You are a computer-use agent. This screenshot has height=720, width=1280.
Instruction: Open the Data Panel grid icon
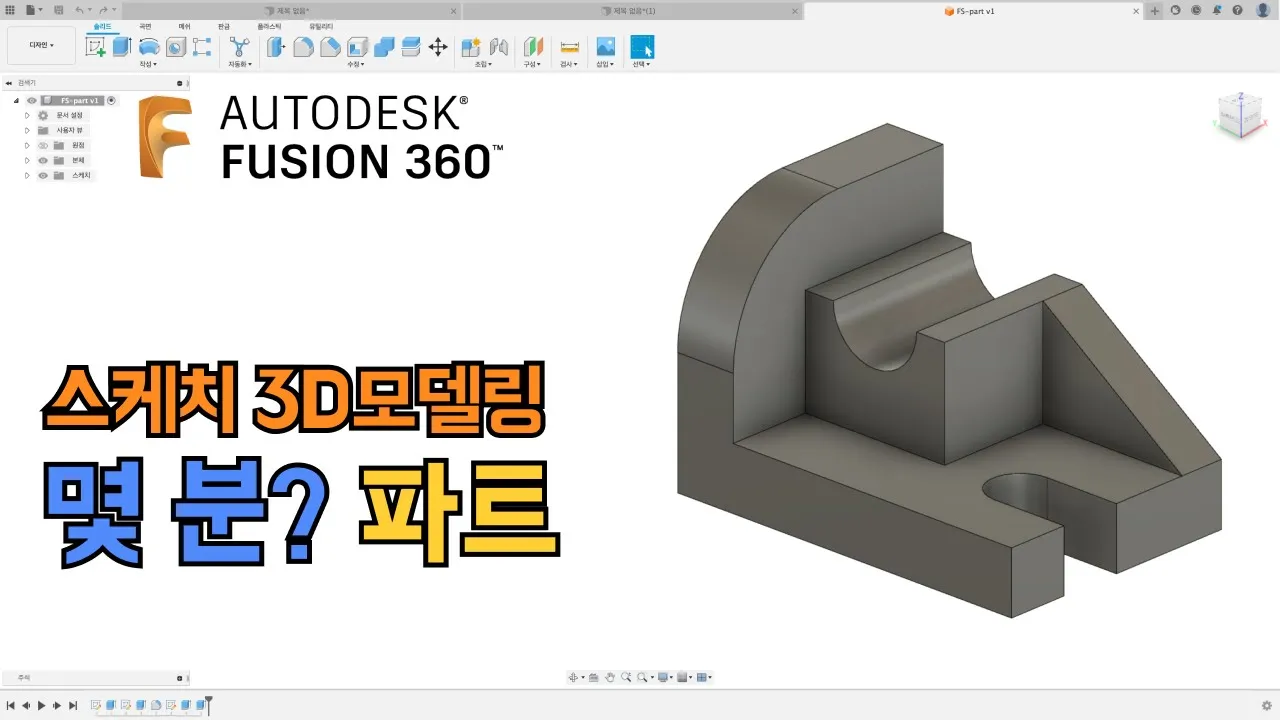(x=10, y=10)
